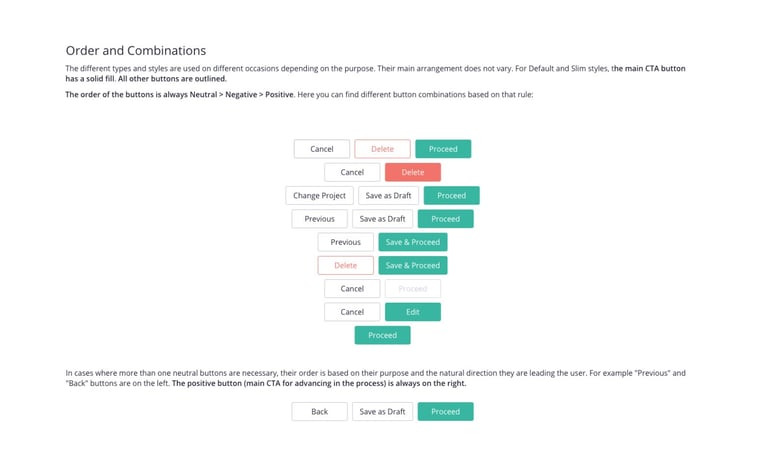Select Save as Draft next to Back
Image resolution: width=768 pixels, height=472 pixels.
382,411
